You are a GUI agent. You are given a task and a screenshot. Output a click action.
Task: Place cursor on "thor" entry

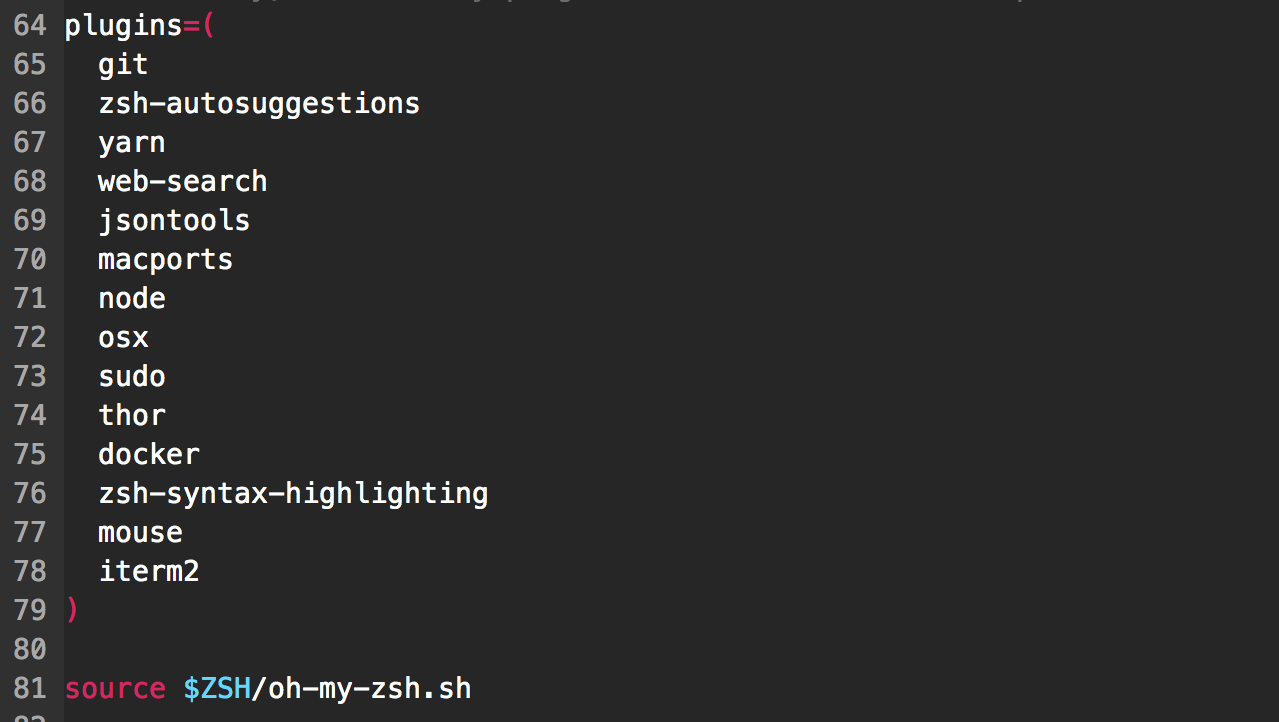pyautogui.click(x=131, y=416)
